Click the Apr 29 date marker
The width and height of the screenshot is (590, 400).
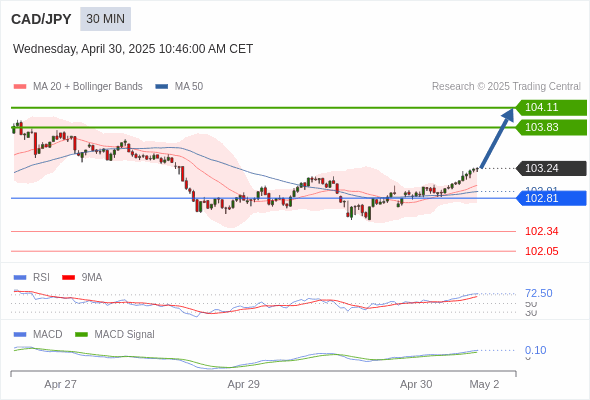(x=243, y=384)
